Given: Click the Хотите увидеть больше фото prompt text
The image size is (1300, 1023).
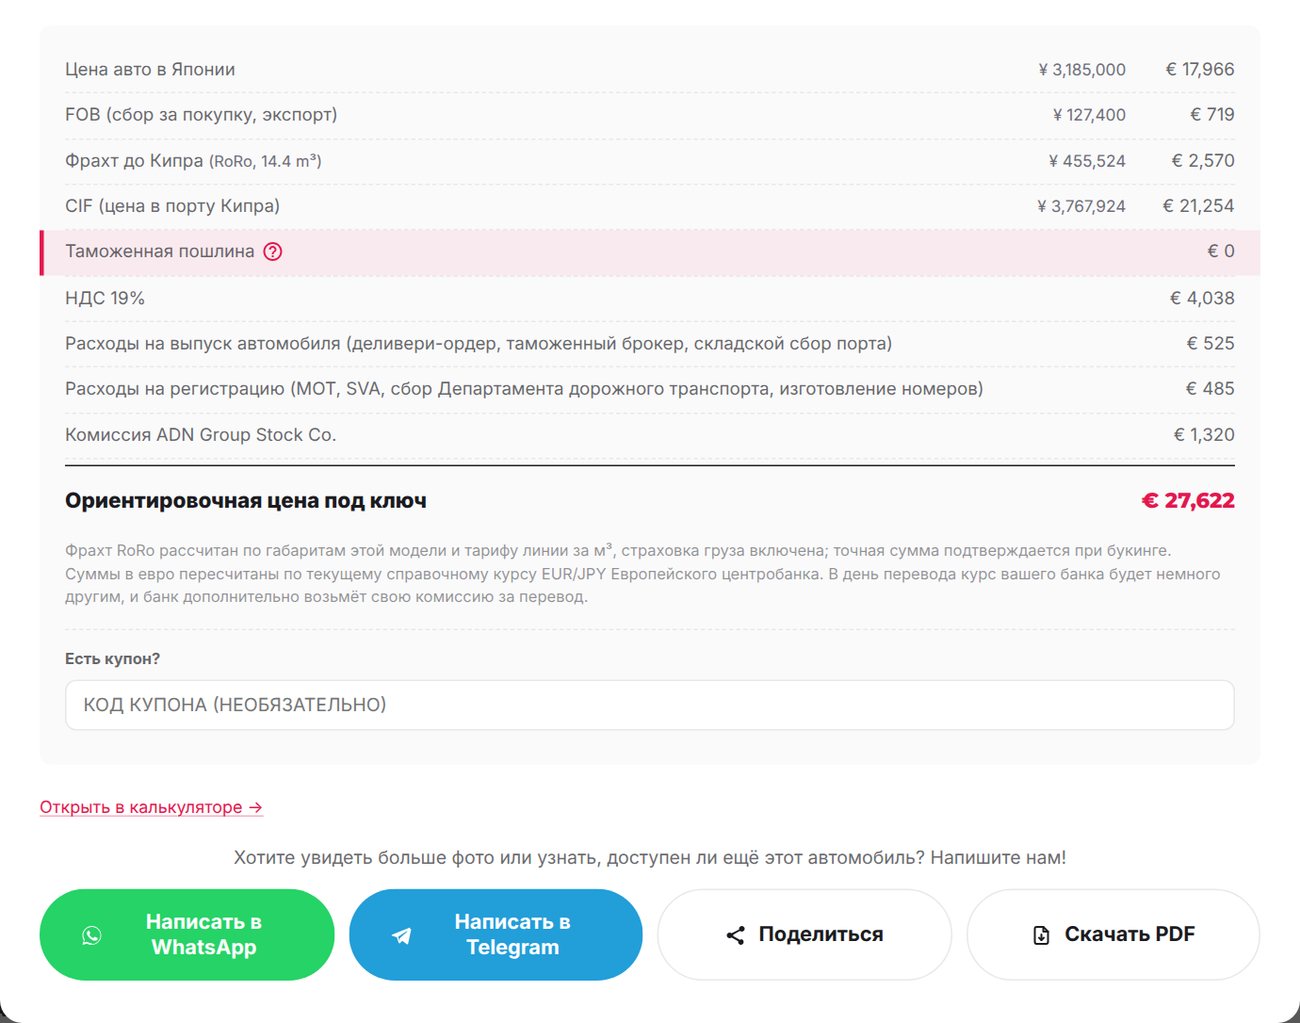Looking at the screenshot, I should coord(650,858).
